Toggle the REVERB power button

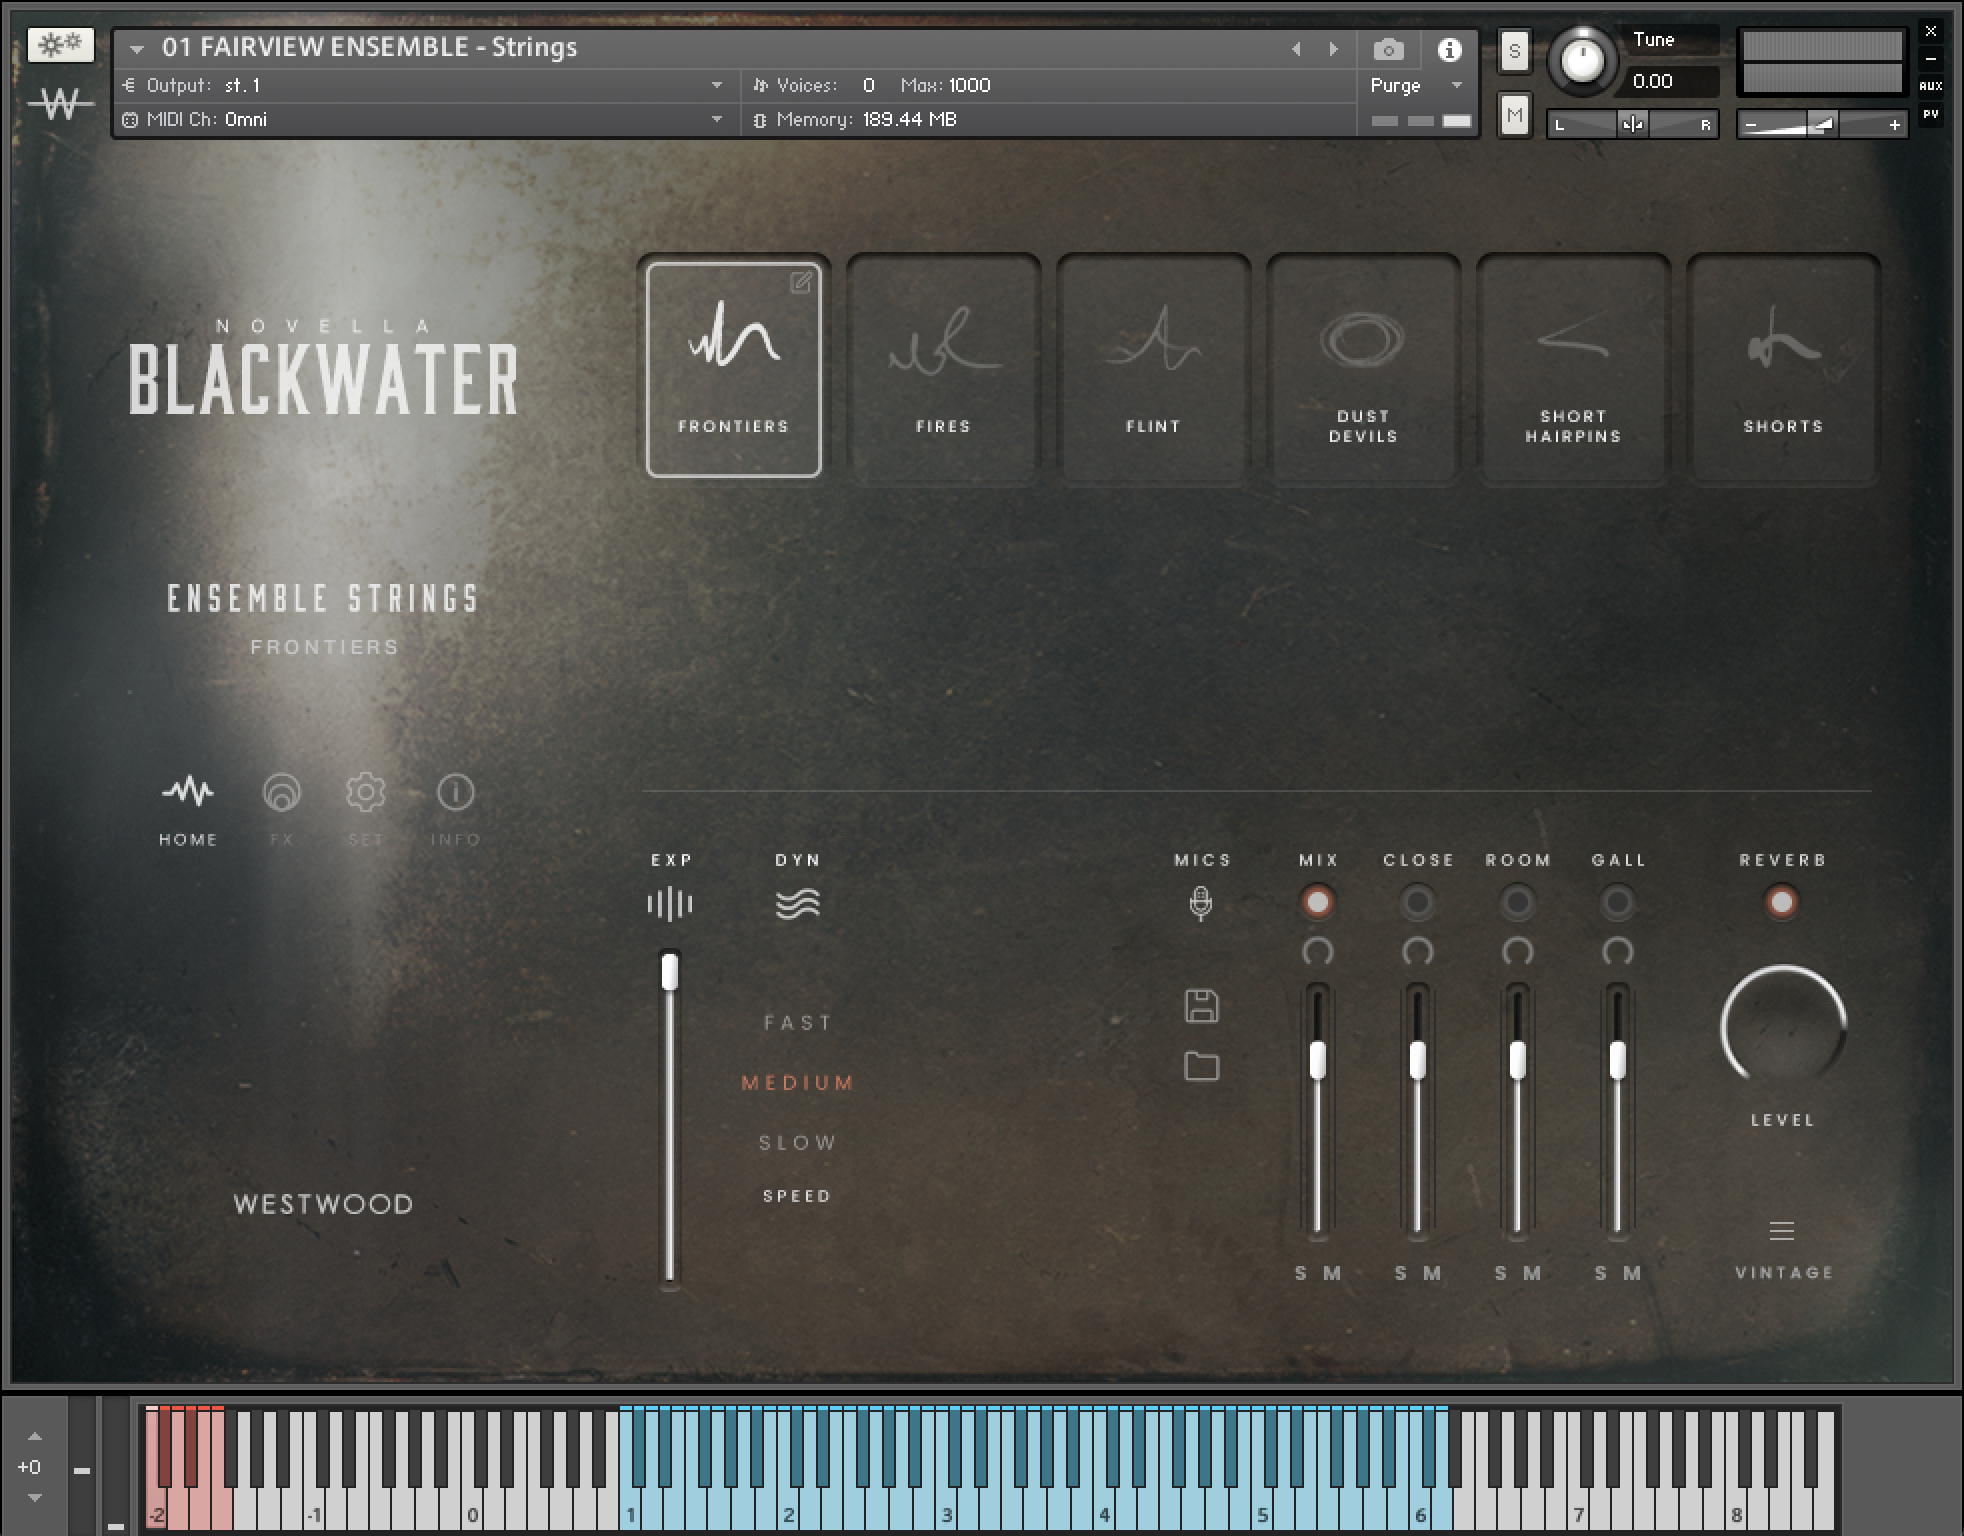(x=1781, y=902)
